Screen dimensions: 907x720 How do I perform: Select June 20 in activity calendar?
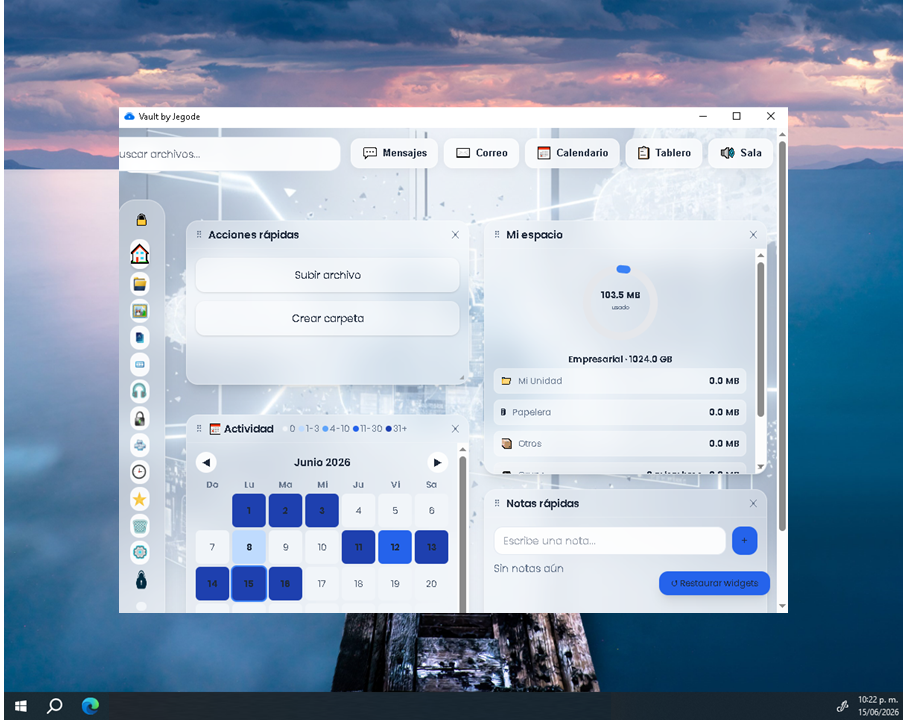coord(432,584)
